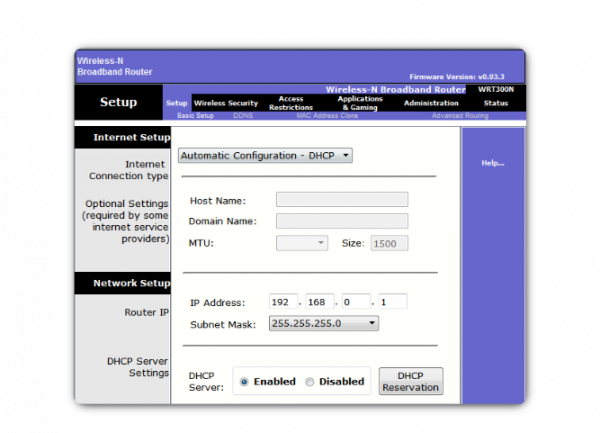Open the Help link
The height and width of the screenshot is (433, 600).
coord(492,163)
